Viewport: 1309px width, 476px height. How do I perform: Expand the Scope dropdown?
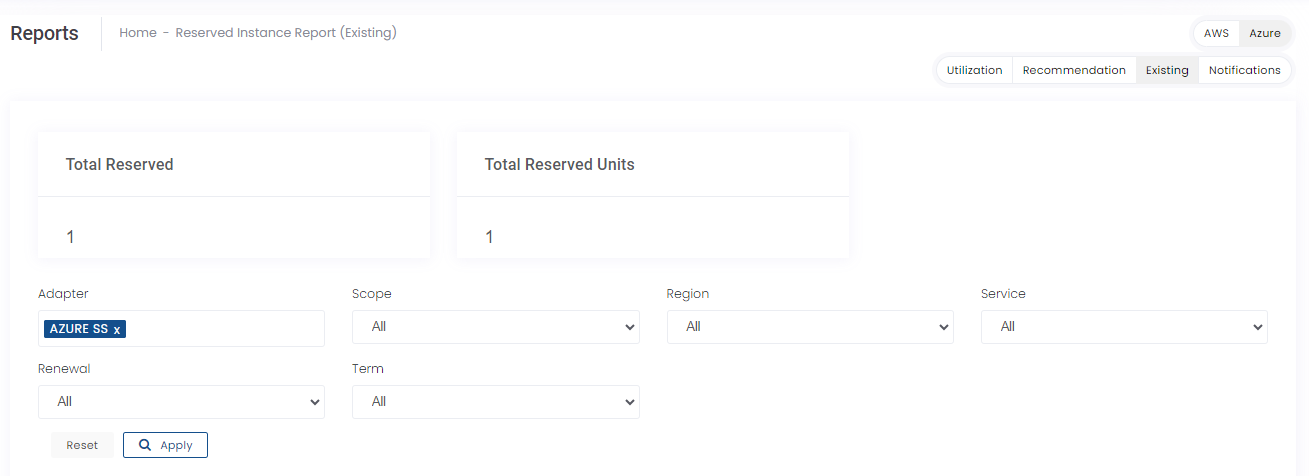(x=495, y=327)
